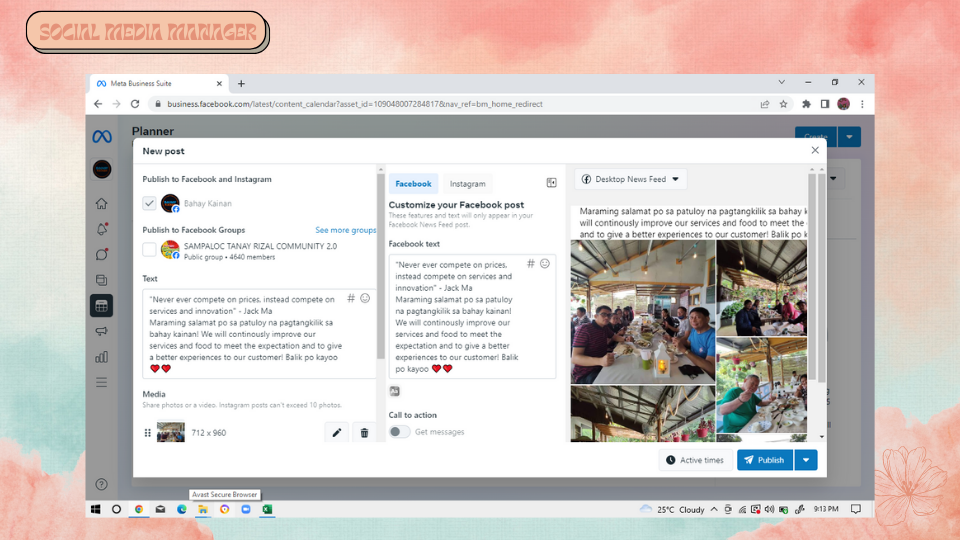
Task: Open Insights bar chart sidebar icon
Action: tap(102, 357)
